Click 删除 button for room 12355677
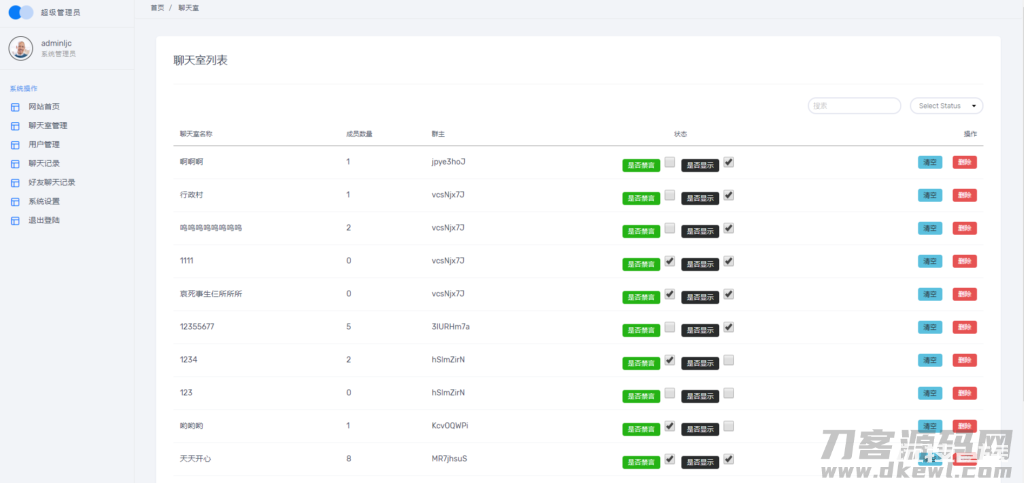The width and height of the screenshot is (1024, 483). click(964, 327)
